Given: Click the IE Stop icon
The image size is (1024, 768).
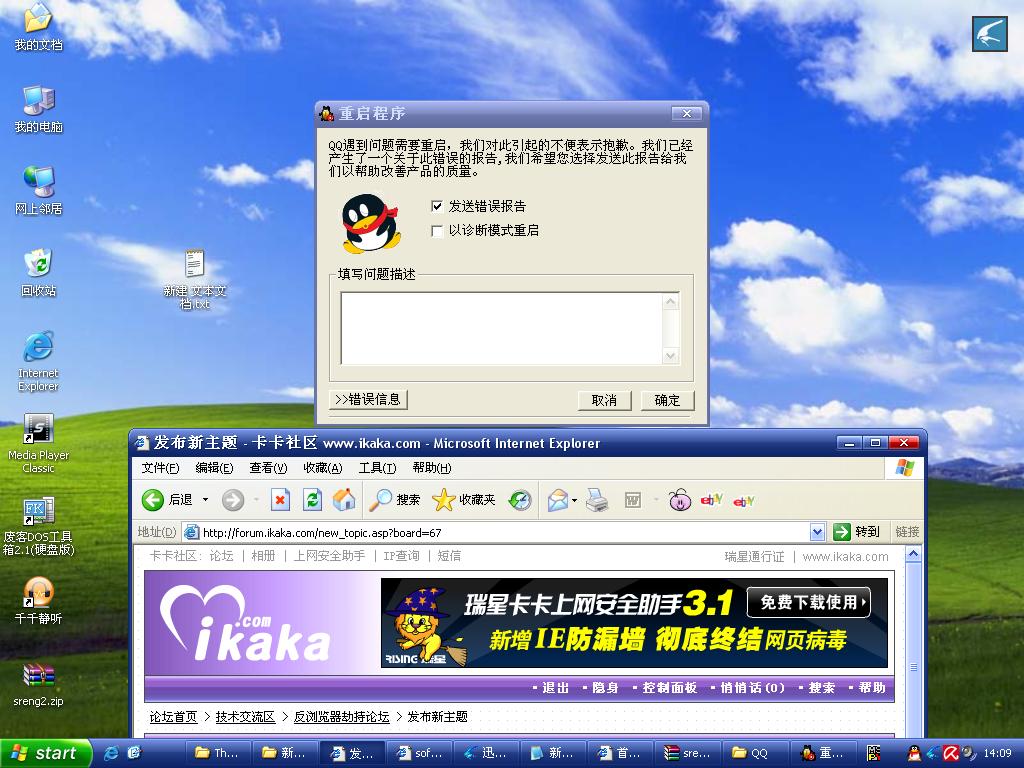Looking at the screenshot, I should tap(280, 500).
